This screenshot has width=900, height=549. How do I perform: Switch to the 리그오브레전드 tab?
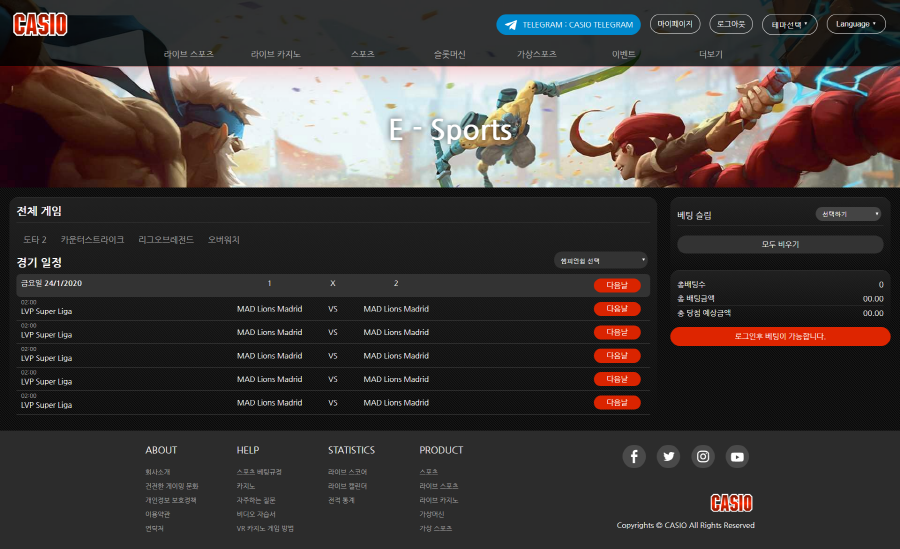tap(166, 240)
